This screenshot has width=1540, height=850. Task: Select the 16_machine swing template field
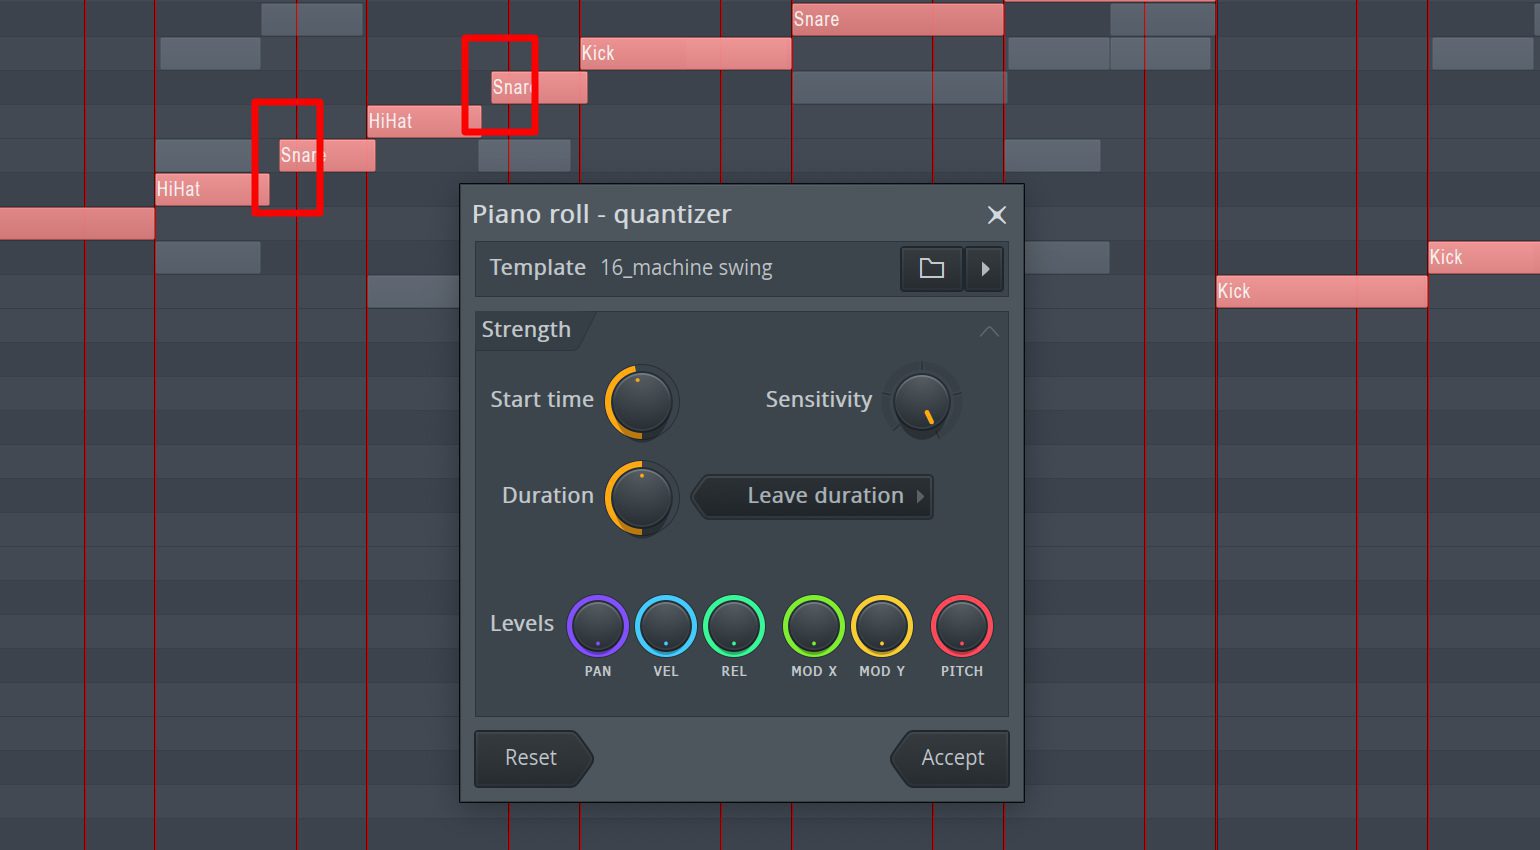(x=686, y=268)
